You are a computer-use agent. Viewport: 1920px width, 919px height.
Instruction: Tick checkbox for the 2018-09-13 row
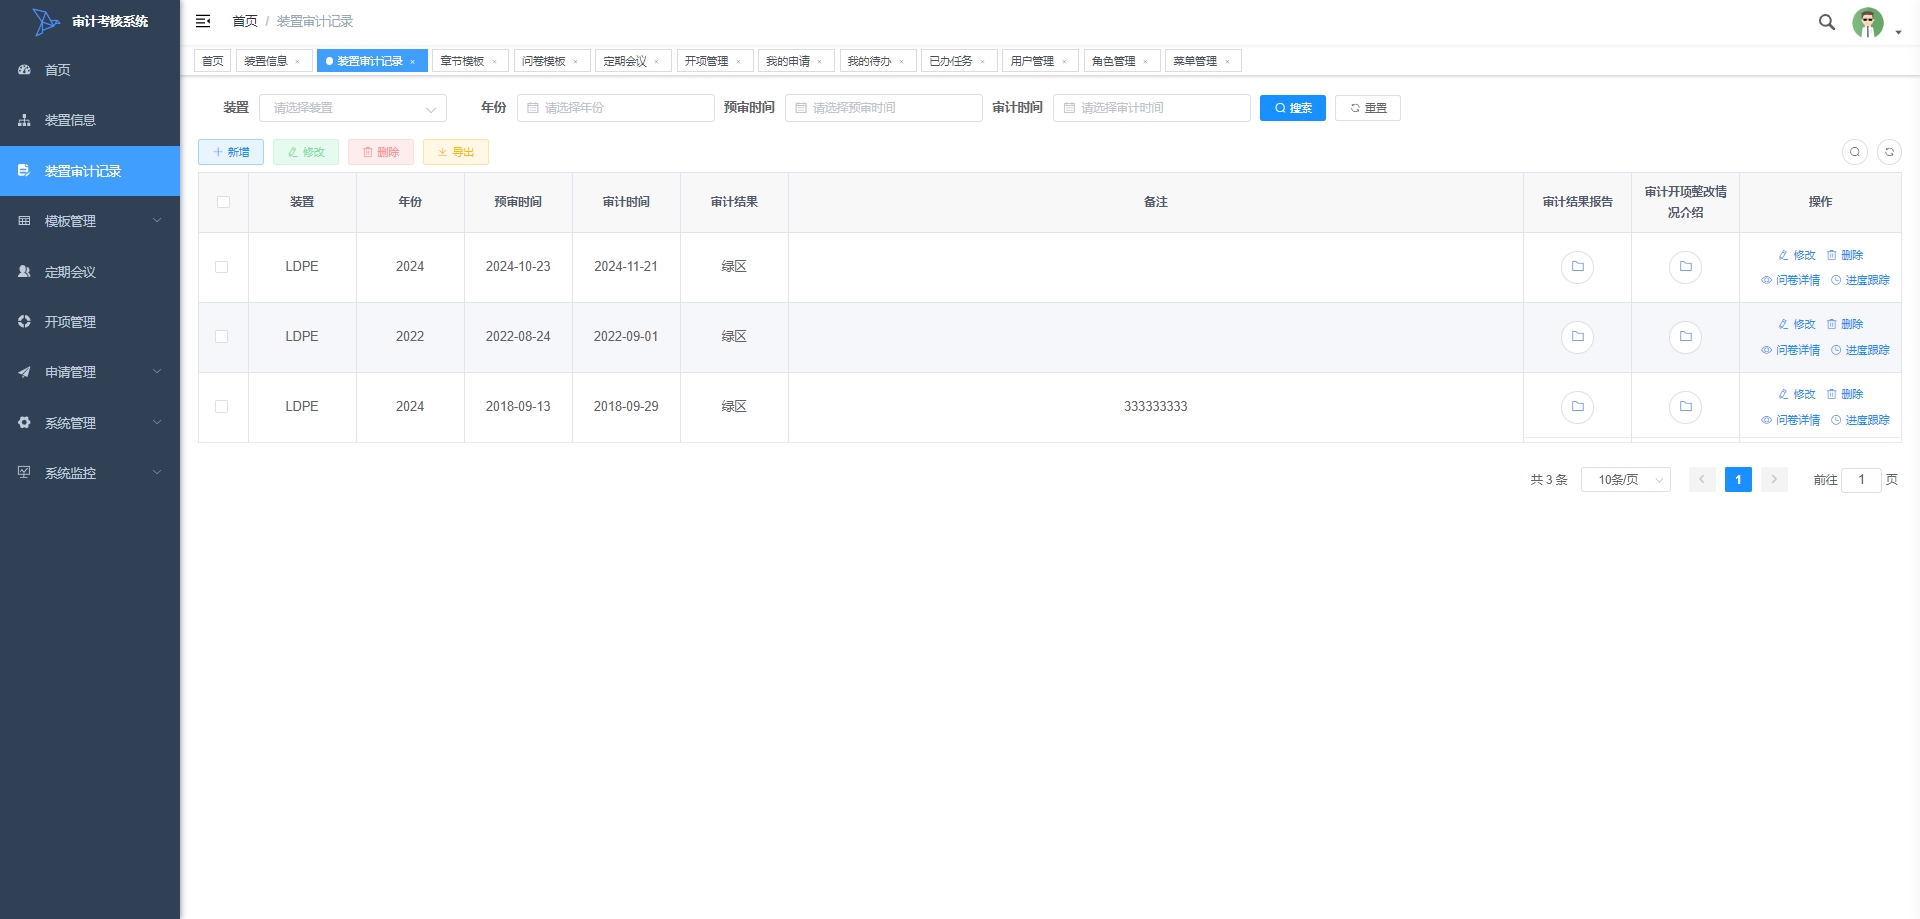coord(222,407)
